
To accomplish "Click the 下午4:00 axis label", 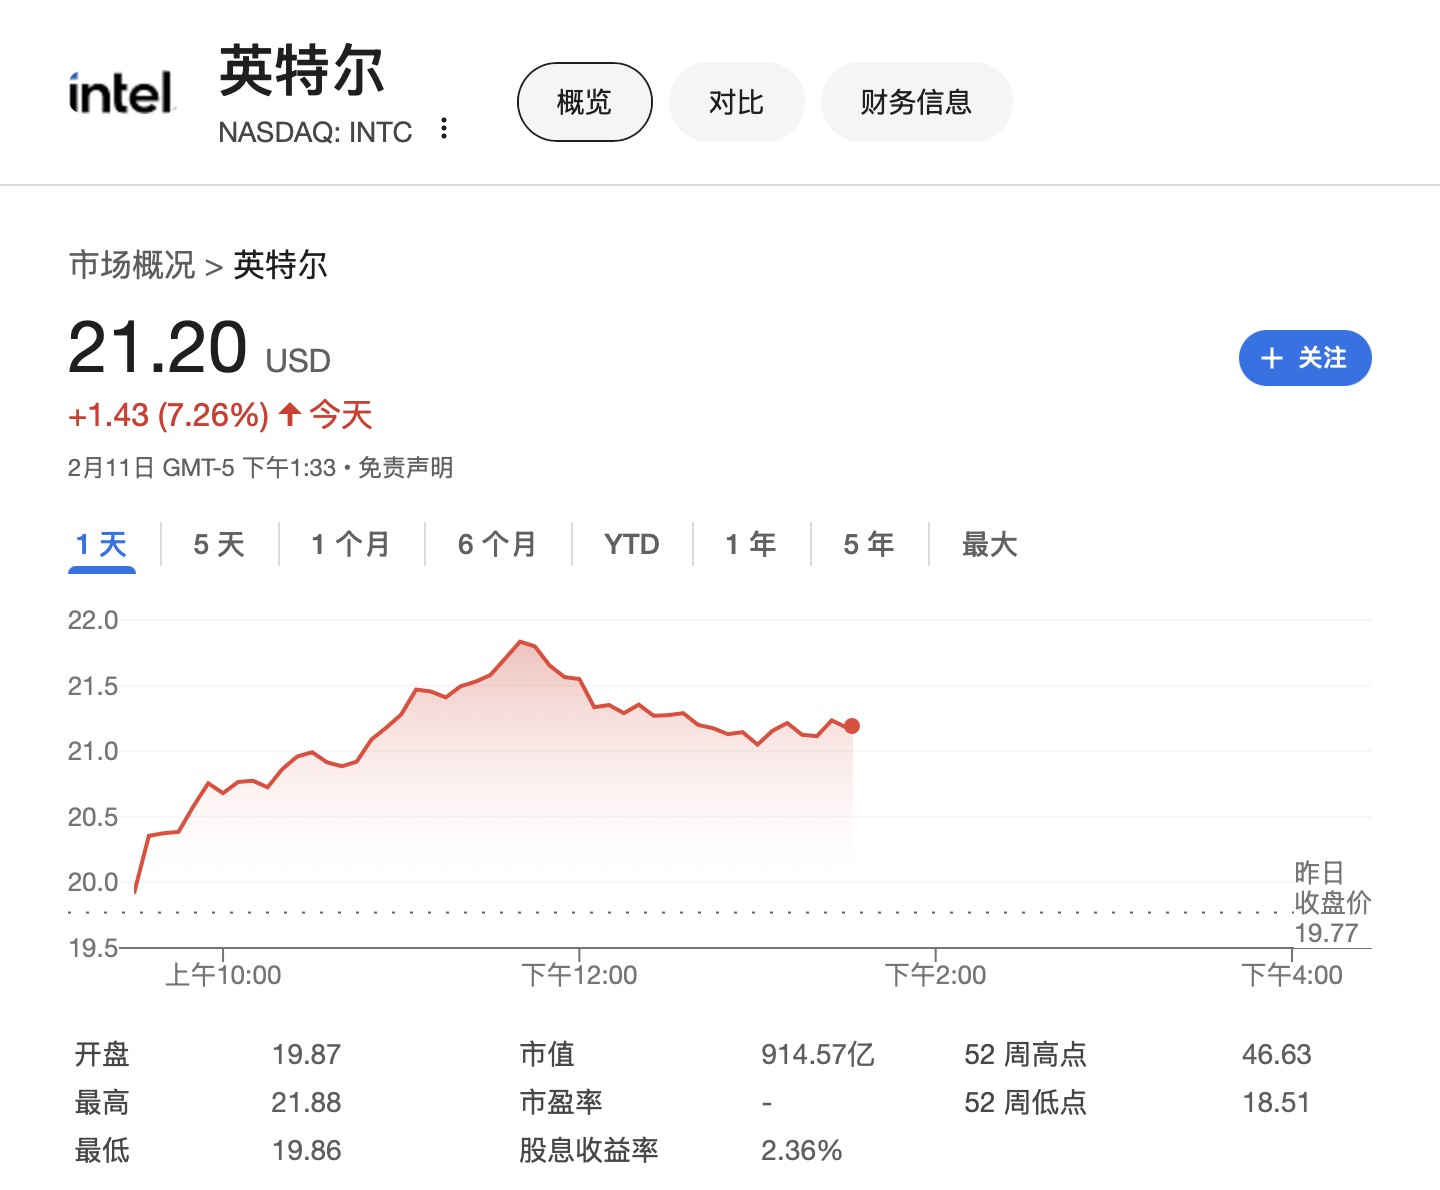I will click(x=1292, y=975).
